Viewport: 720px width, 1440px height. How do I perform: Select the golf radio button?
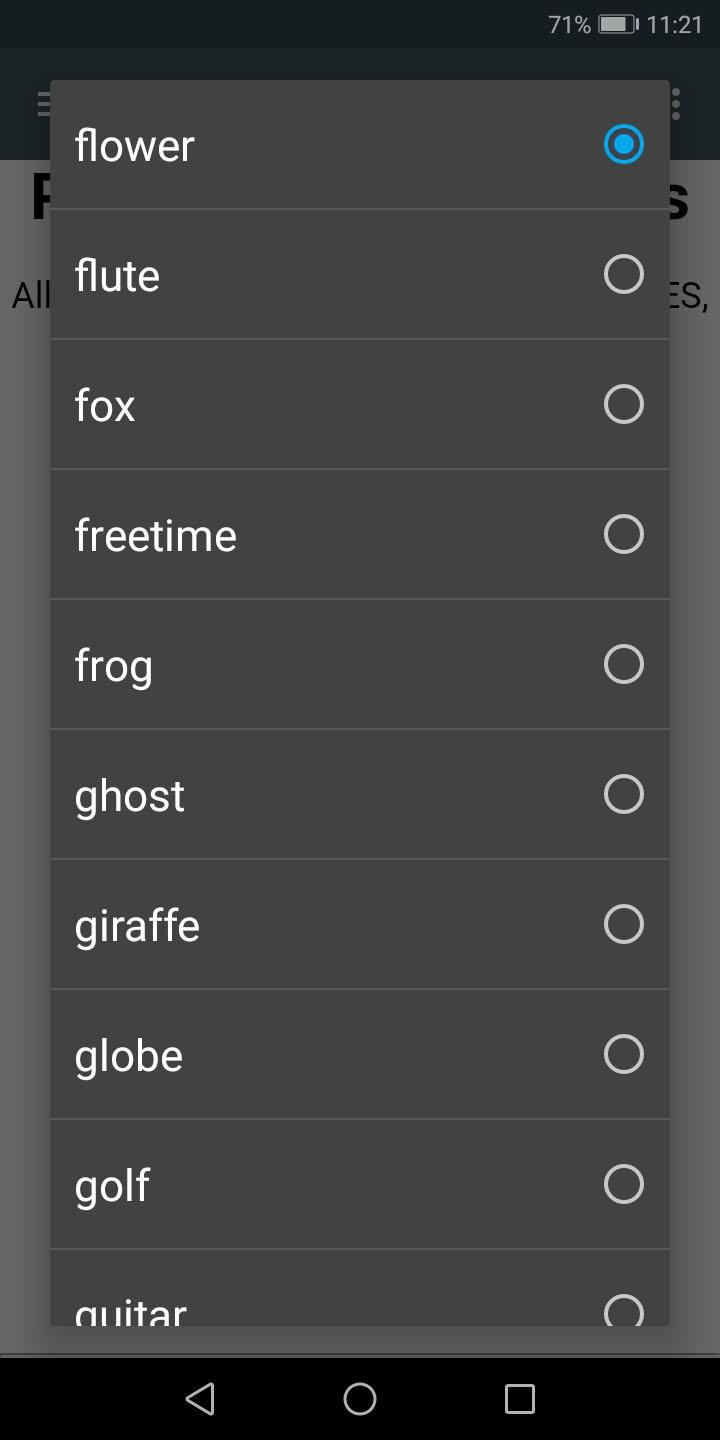pos(623,1184)
